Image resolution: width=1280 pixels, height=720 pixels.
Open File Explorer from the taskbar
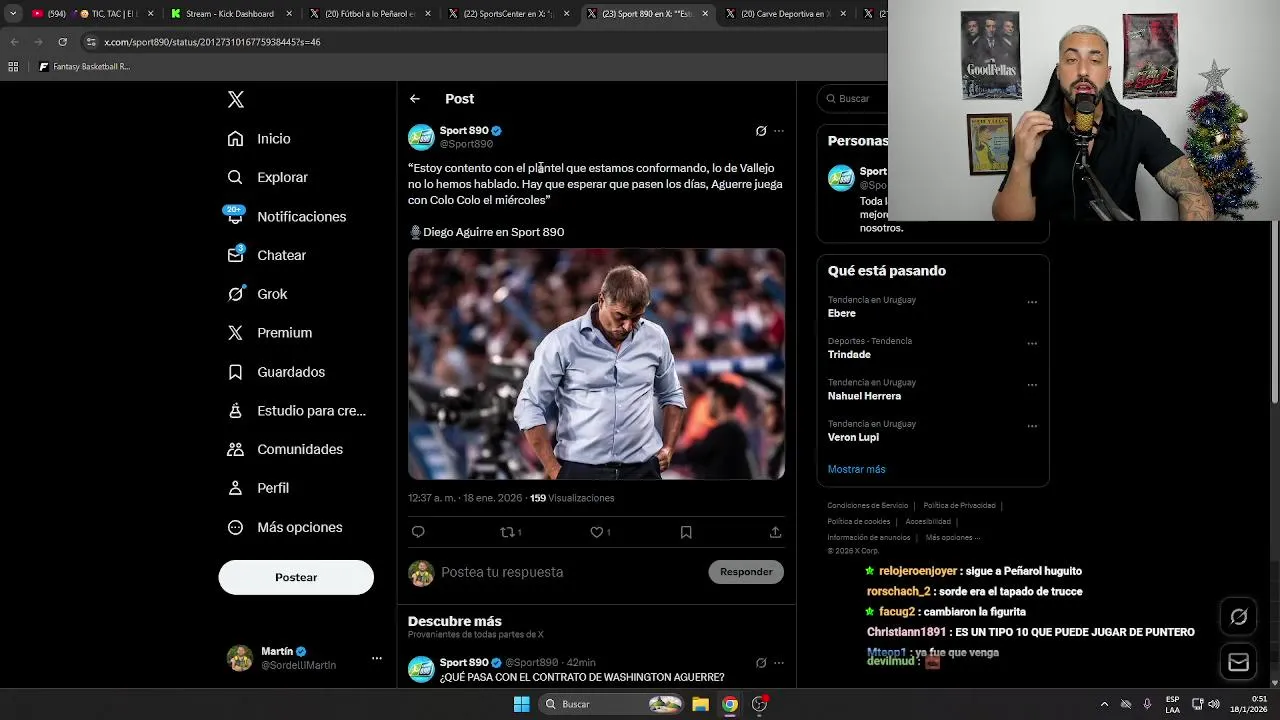(700, 704)
